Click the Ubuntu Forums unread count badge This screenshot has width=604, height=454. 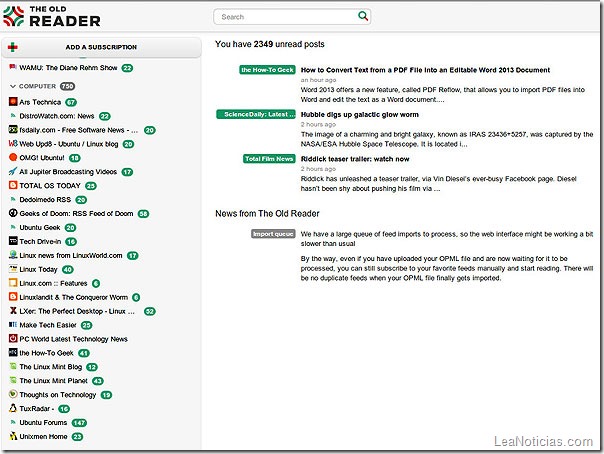79,423
